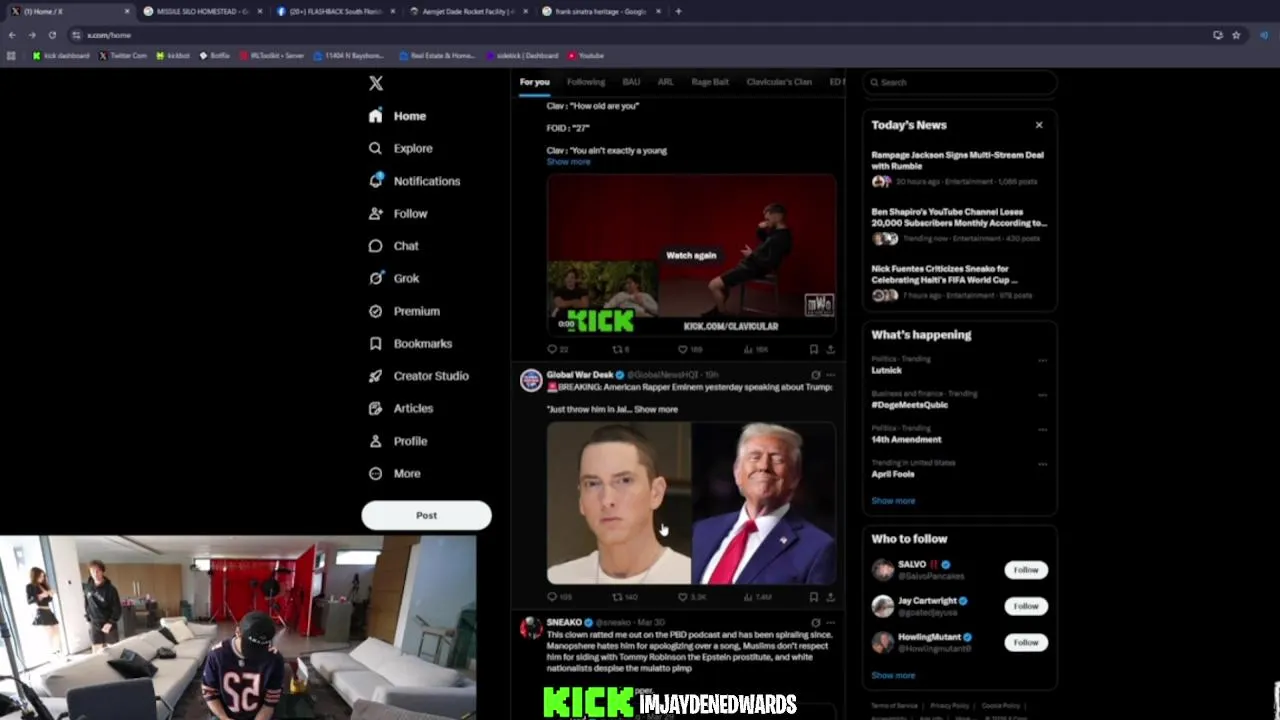
Task: Open SNEAKO's profile avatar
Action: pyautogui.click(x=531, y=627)
